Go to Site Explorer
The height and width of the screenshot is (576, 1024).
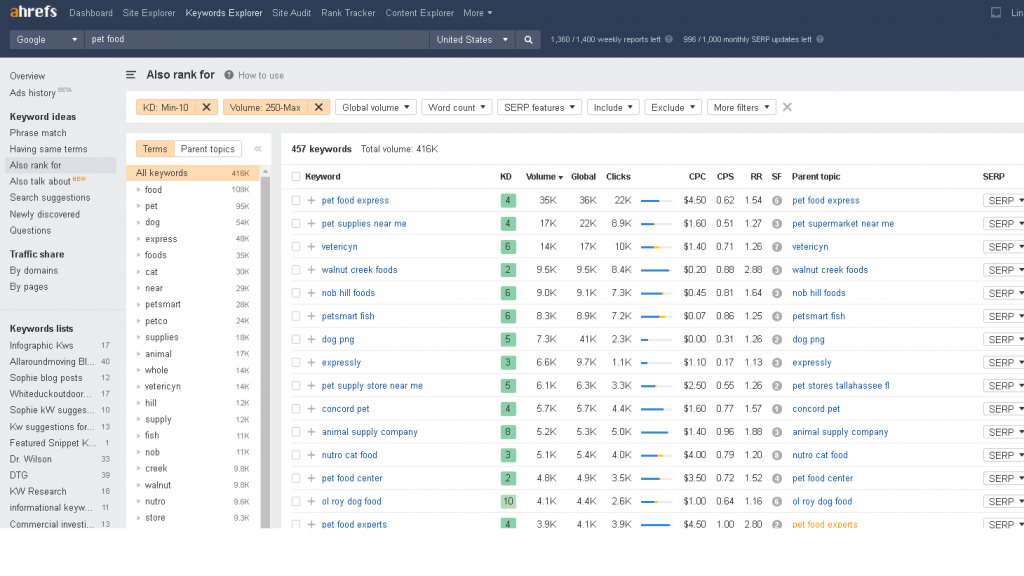149,12
